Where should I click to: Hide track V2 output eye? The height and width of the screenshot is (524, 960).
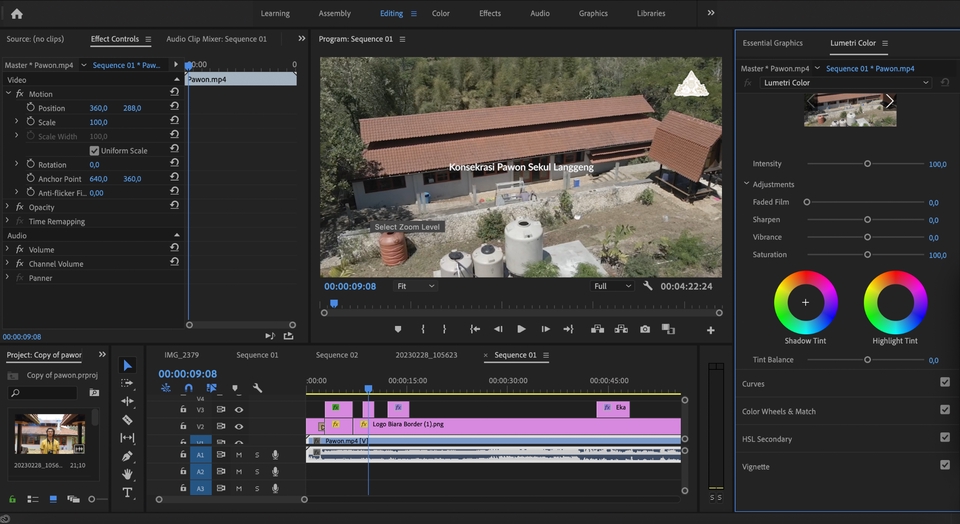tap(239, 426)
